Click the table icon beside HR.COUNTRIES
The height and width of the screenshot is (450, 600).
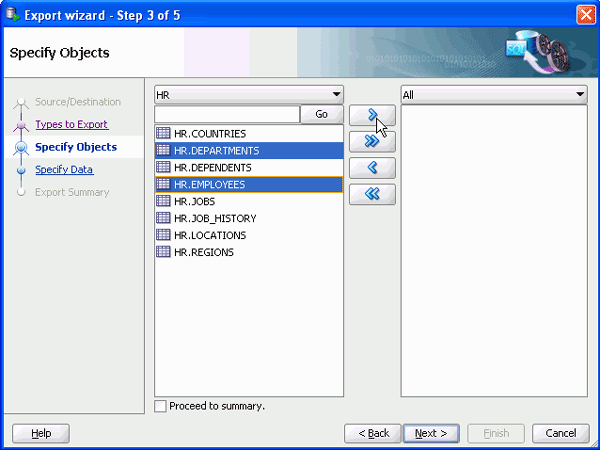163,133
